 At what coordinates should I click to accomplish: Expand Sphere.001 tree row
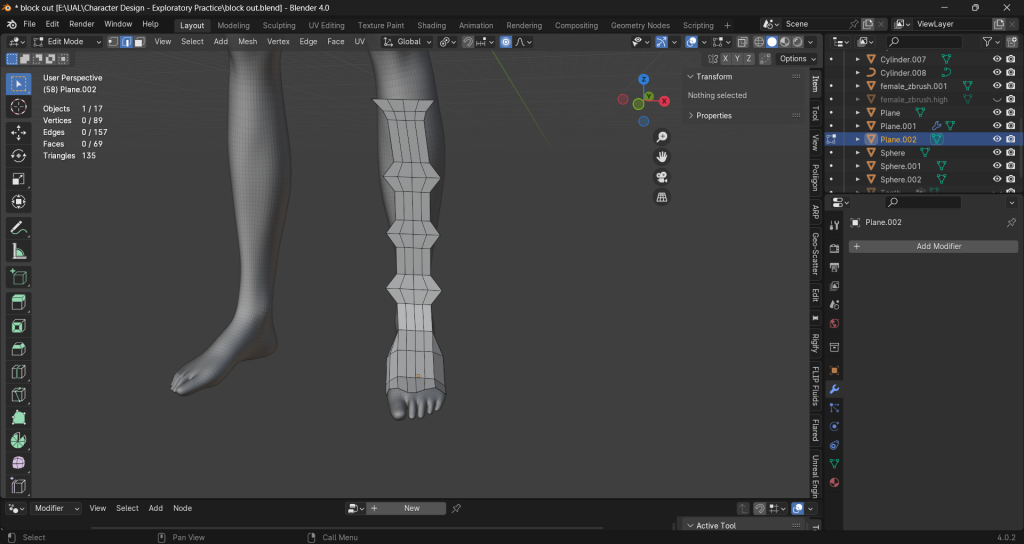[857, 166]
